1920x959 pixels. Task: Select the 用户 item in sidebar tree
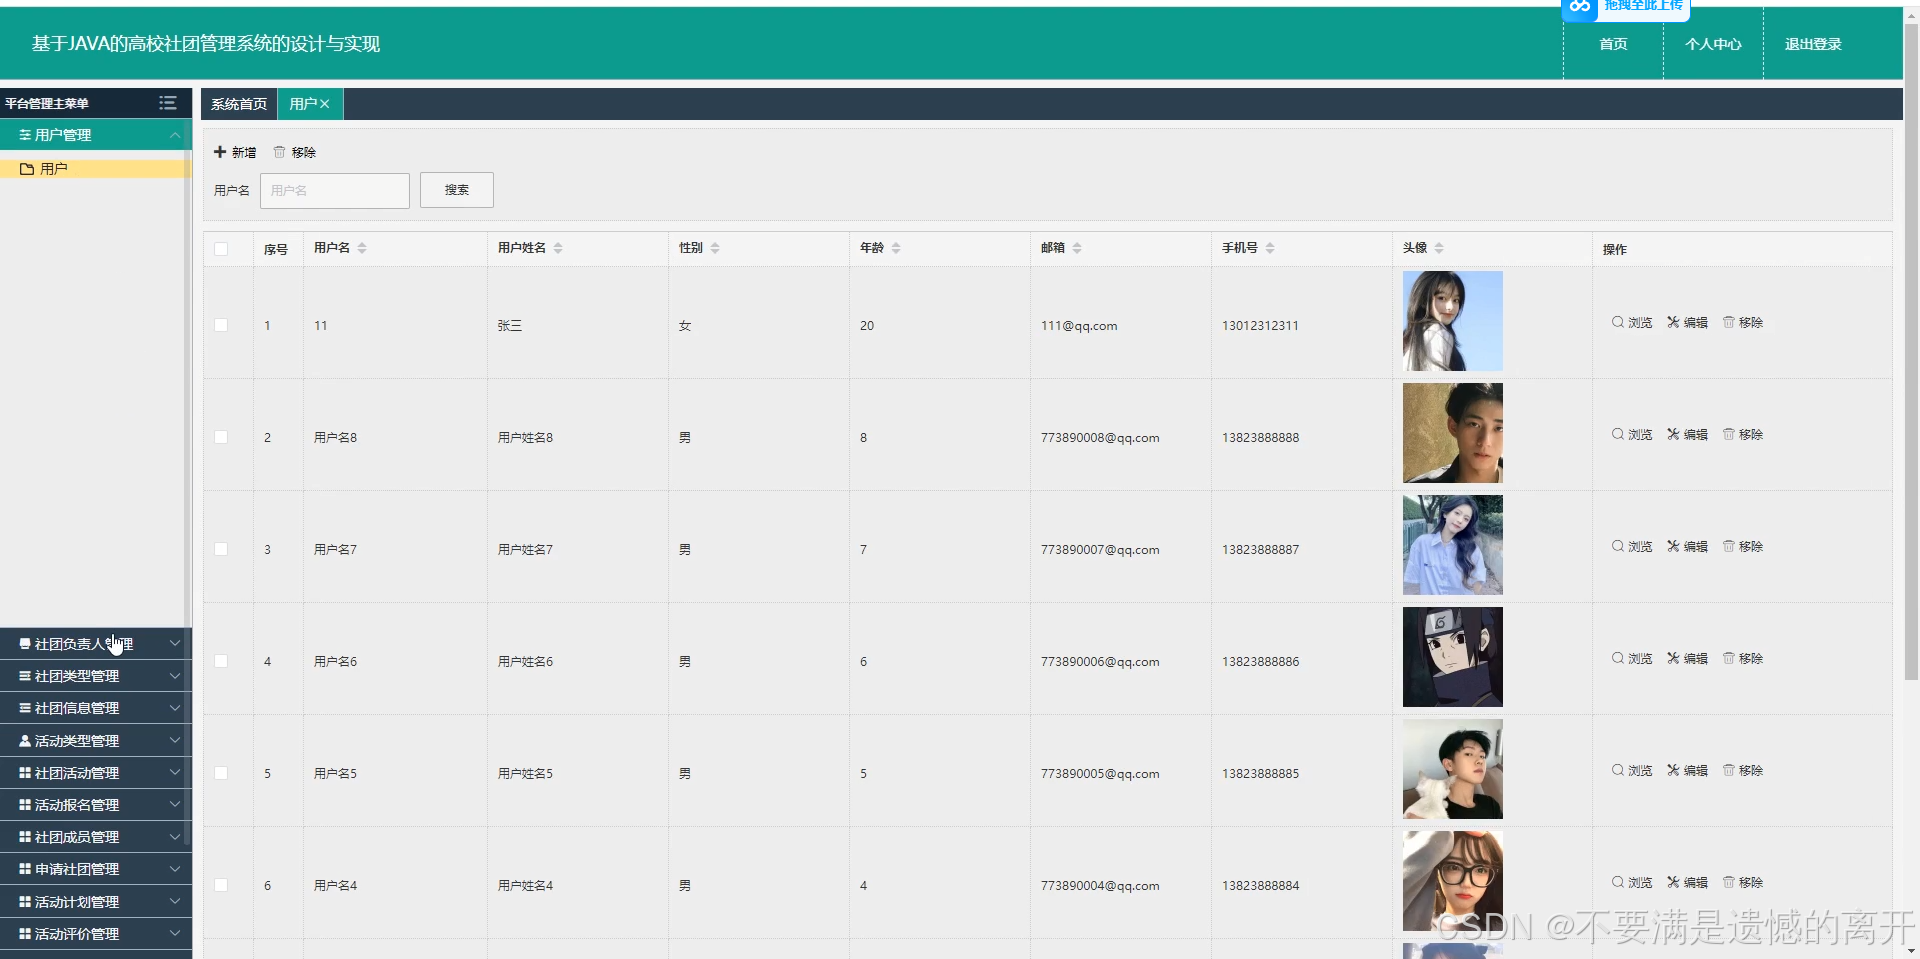pyautogui.click(x=95, y=169)
